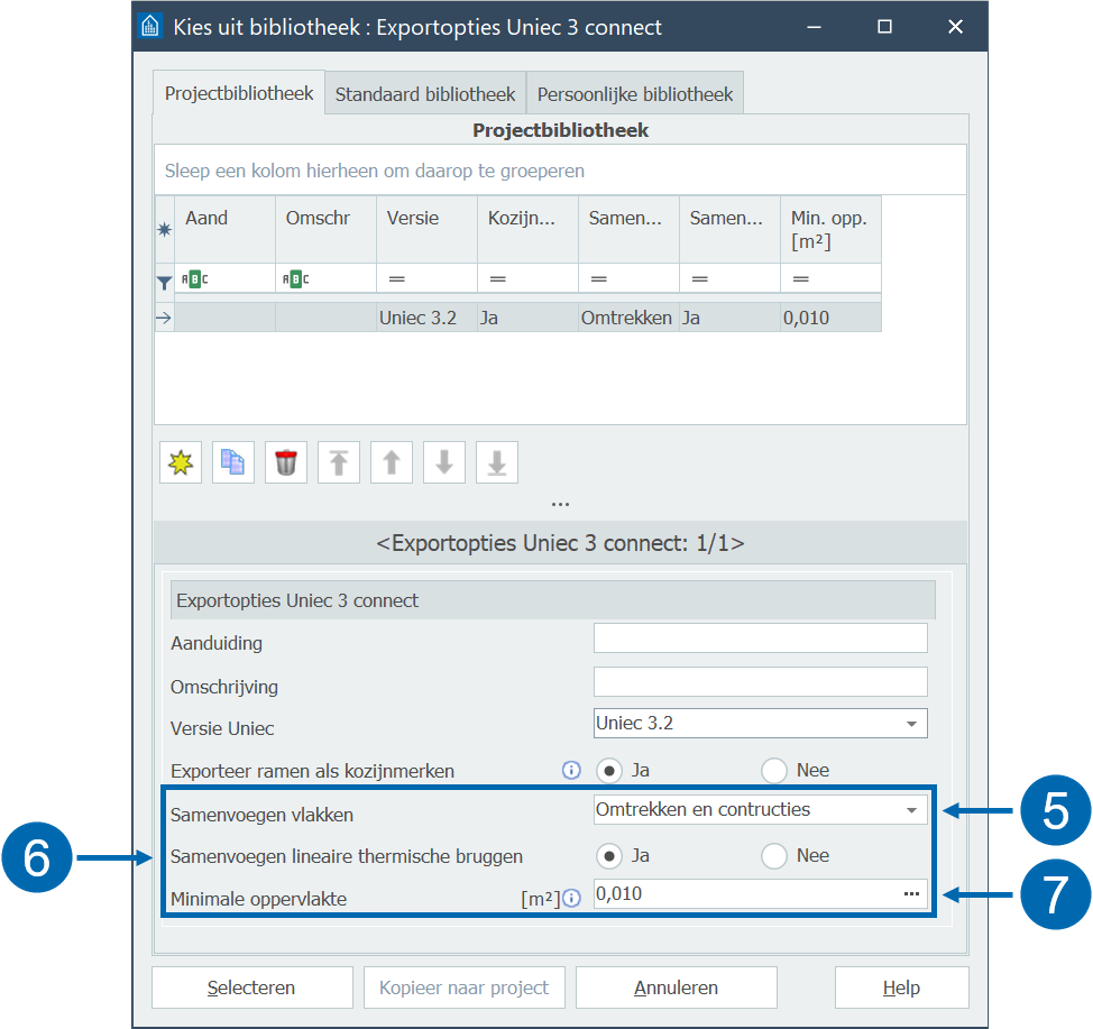The height and width of the screenshot is (1029, 1093).
Task: Click the Annuleren button
Action: pyautogui.click(x=676, y=988)
